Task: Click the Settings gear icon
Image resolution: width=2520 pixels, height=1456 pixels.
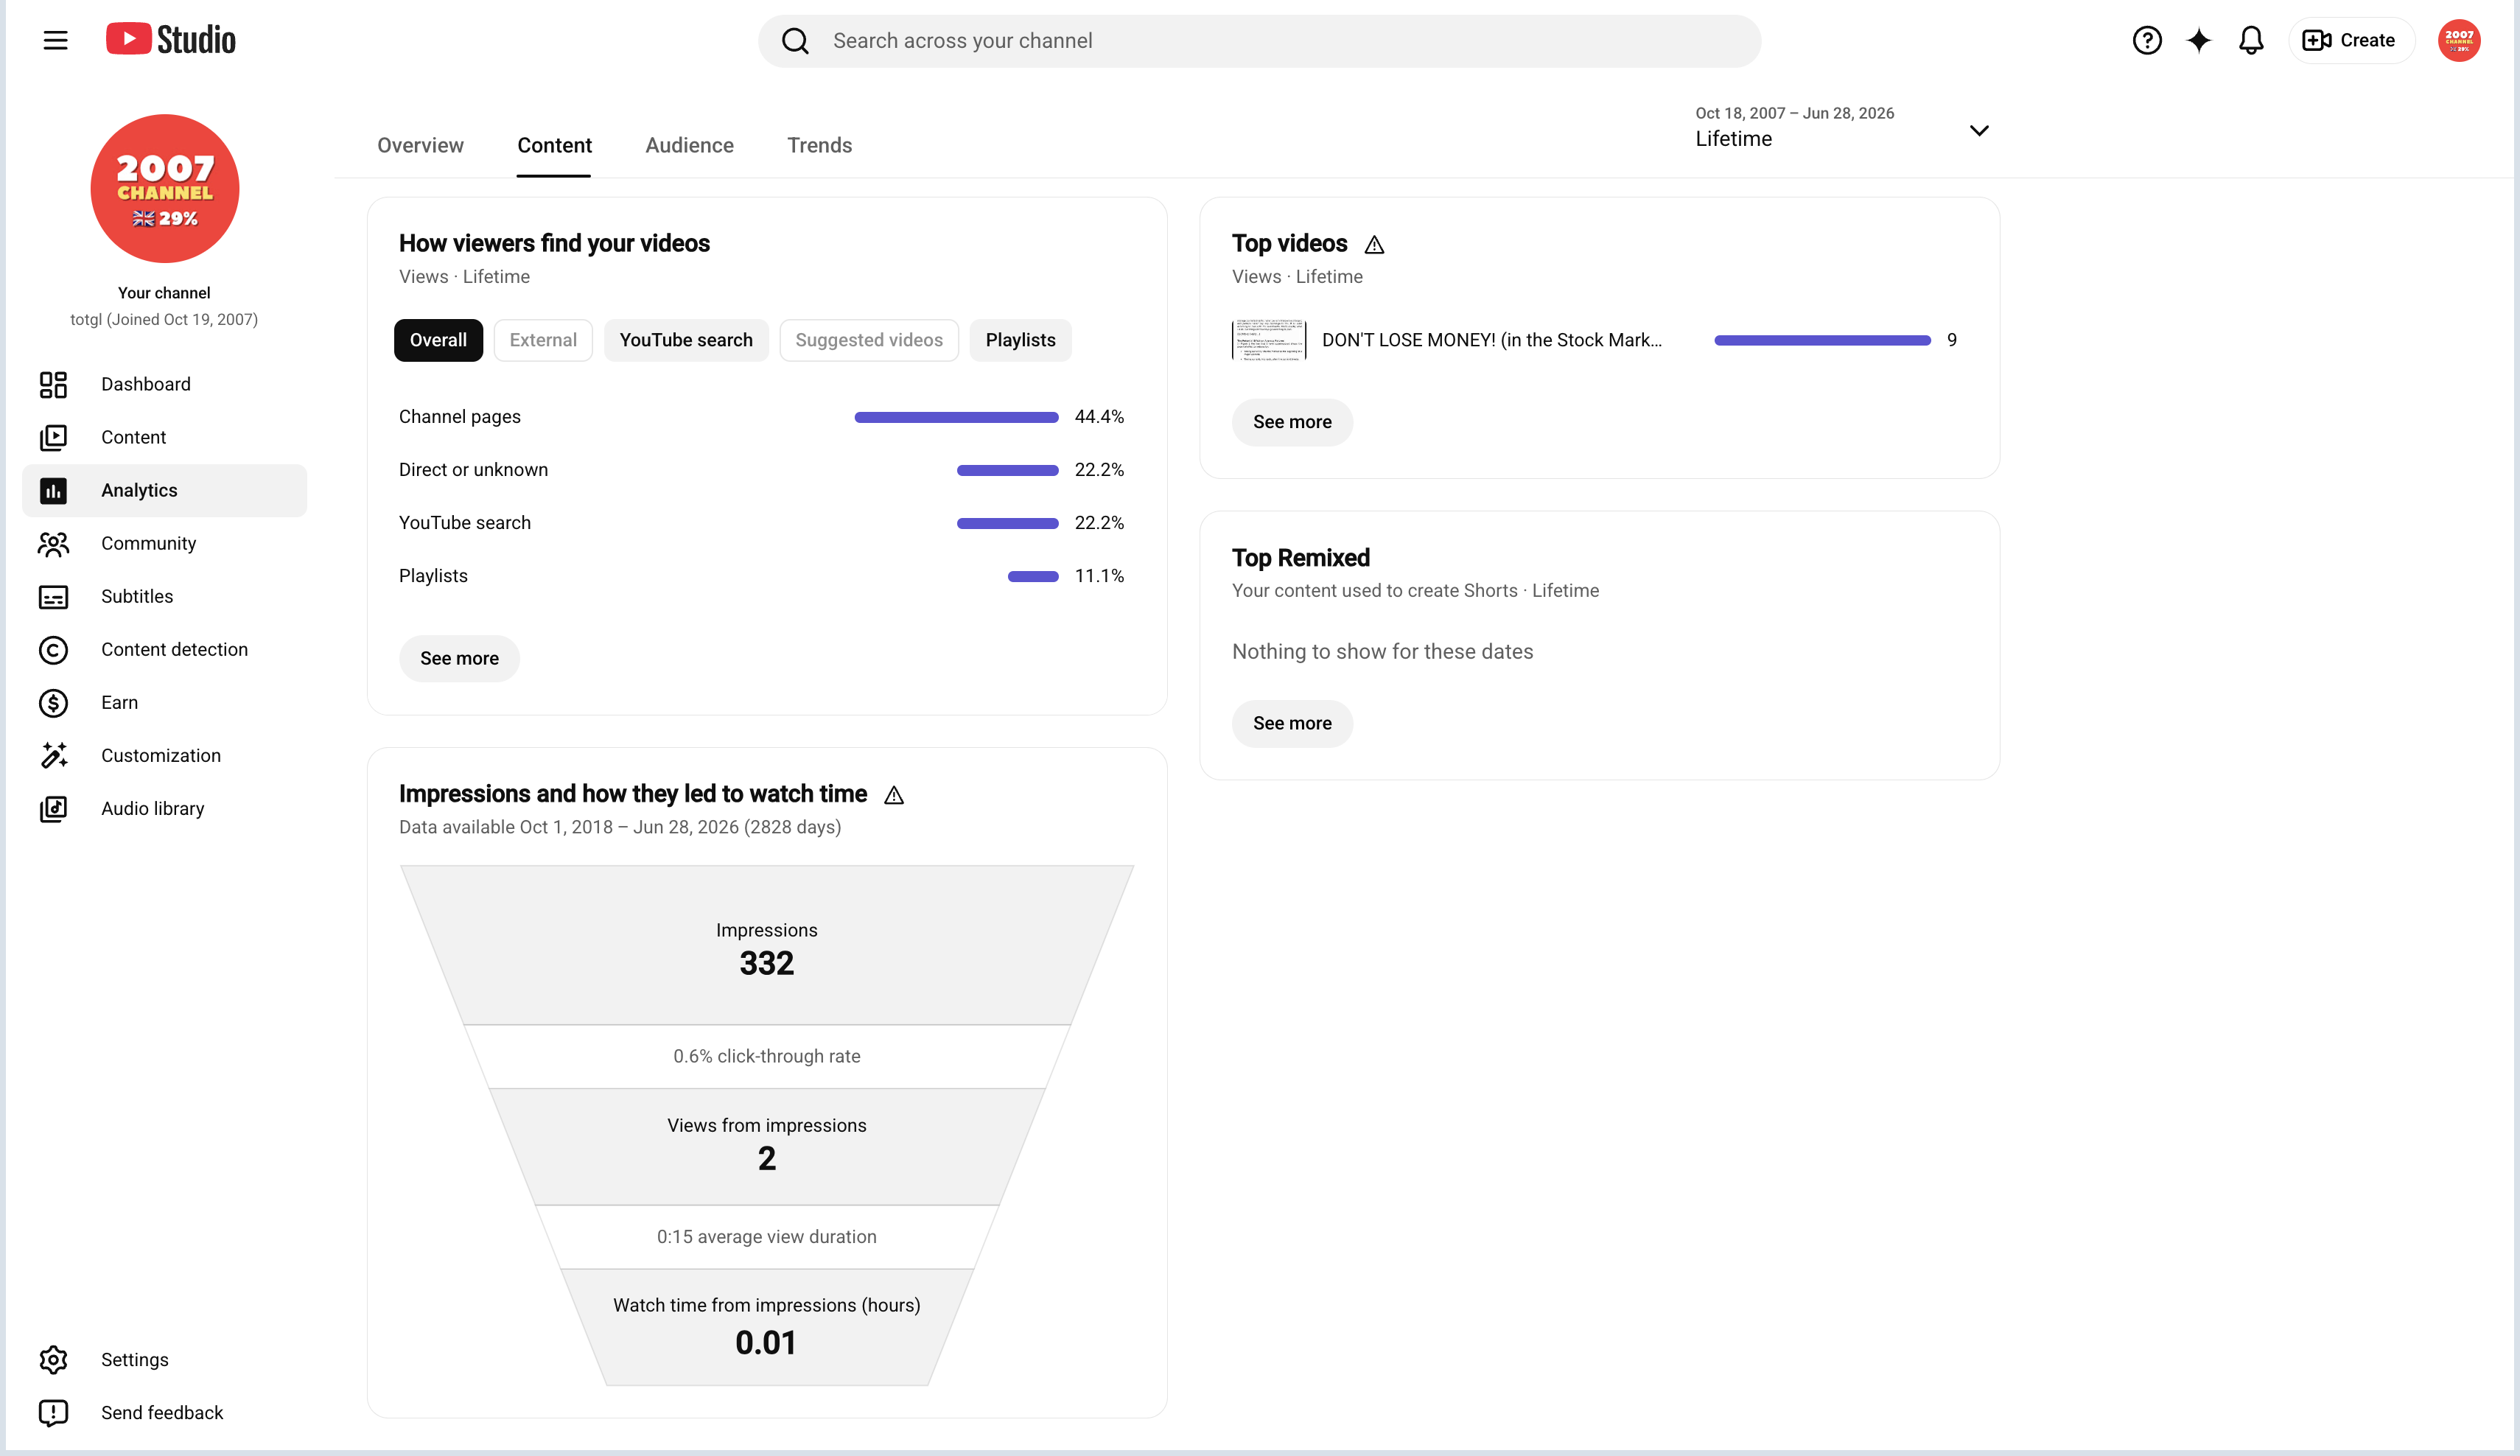Action: pyautogui.click(x=53, y=1359)
